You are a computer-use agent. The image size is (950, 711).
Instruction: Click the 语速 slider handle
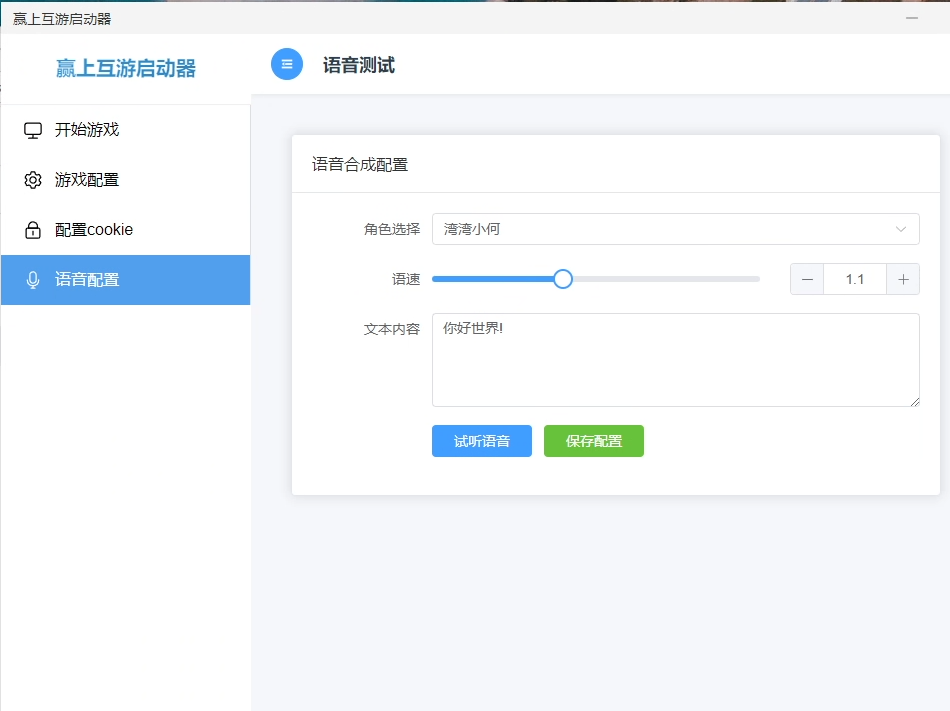tap(563, 279)
